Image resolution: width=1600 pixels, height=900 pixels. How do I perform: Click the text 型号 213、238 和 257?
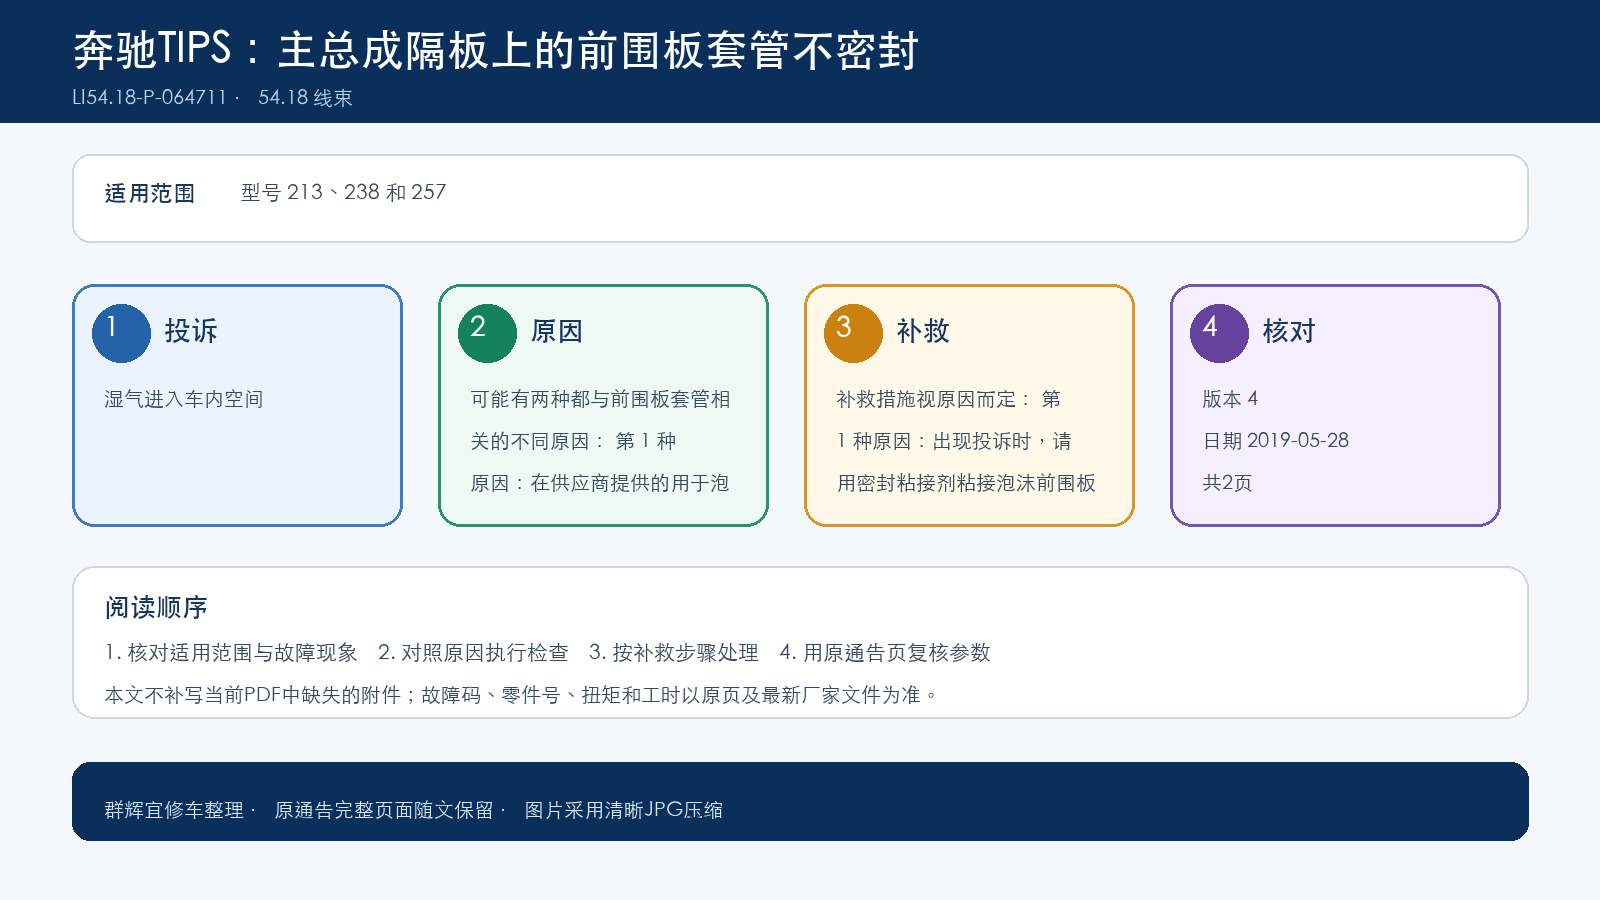click(343, 192)
